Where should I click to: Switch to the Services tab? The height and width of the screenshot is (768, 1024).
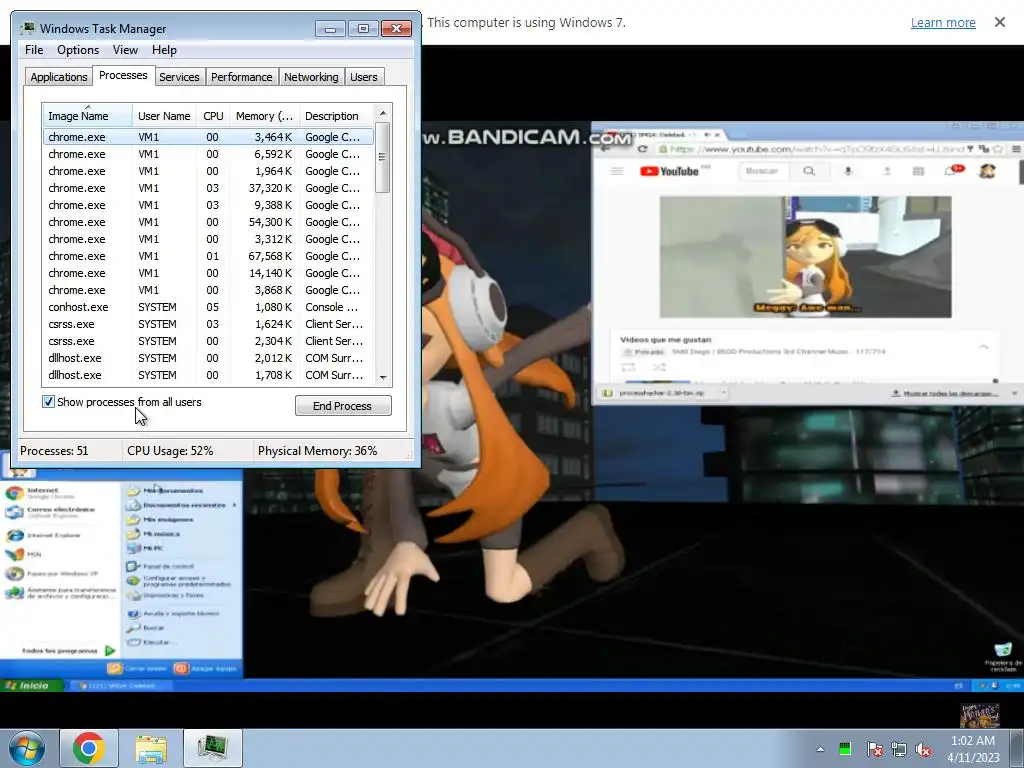tap(179, 77)
